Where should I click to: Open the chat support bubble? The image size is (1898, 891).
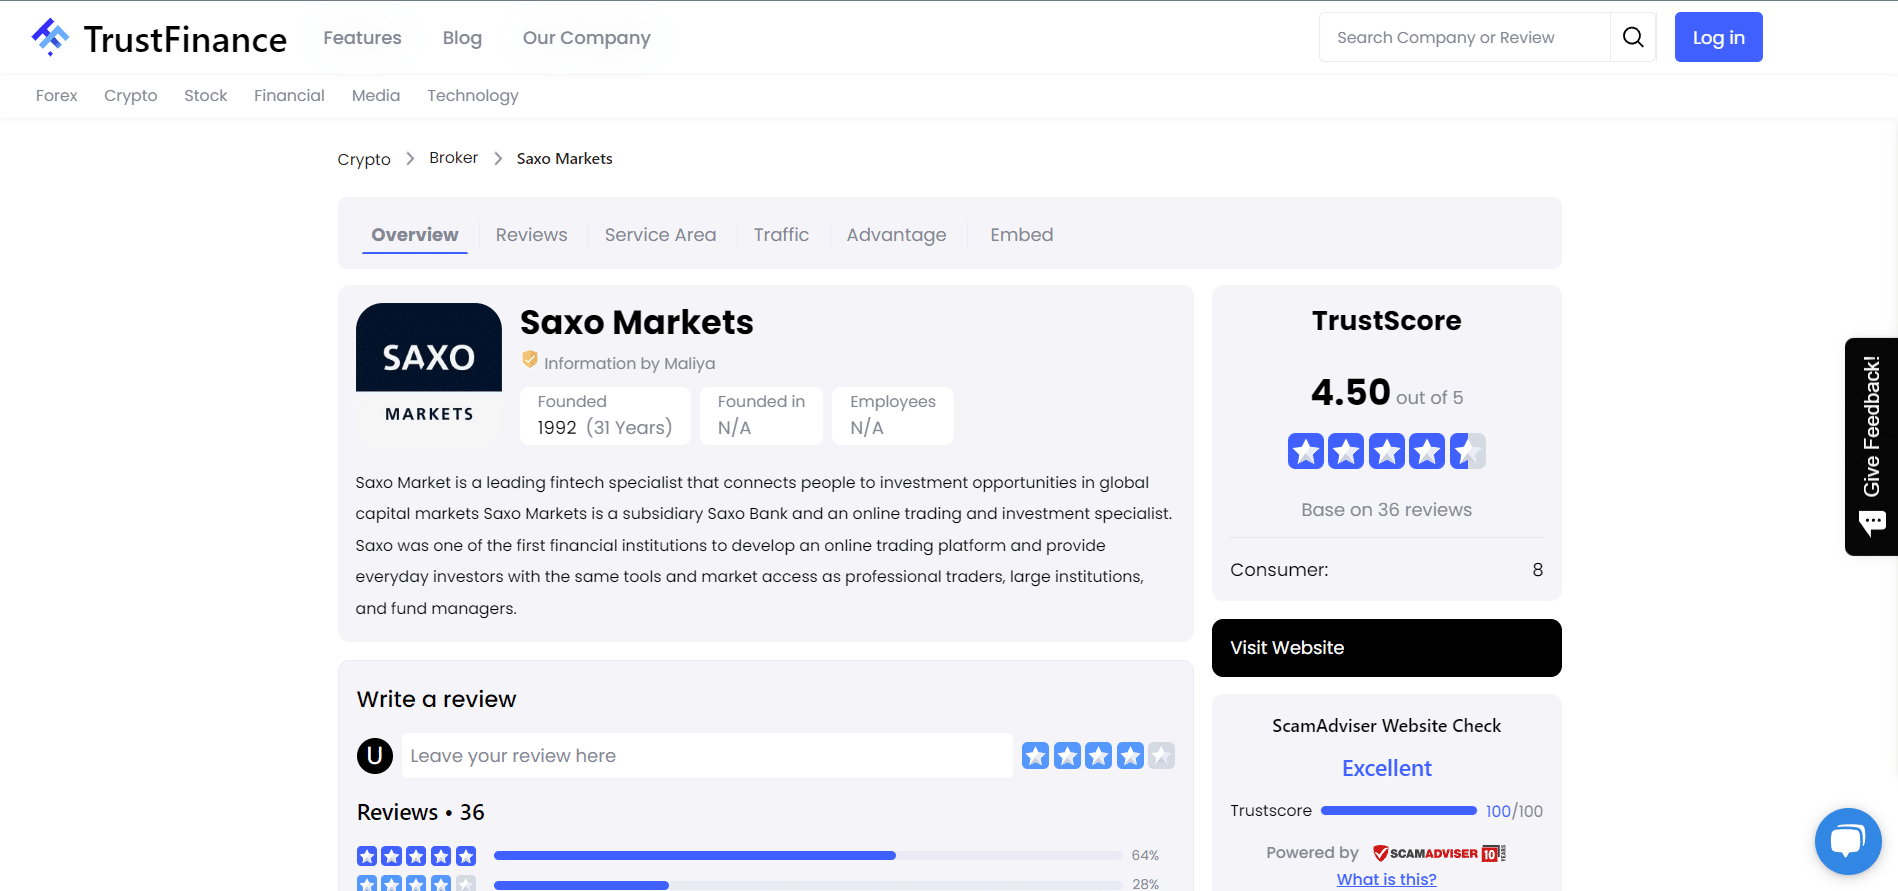click(x=1847, y=840)
